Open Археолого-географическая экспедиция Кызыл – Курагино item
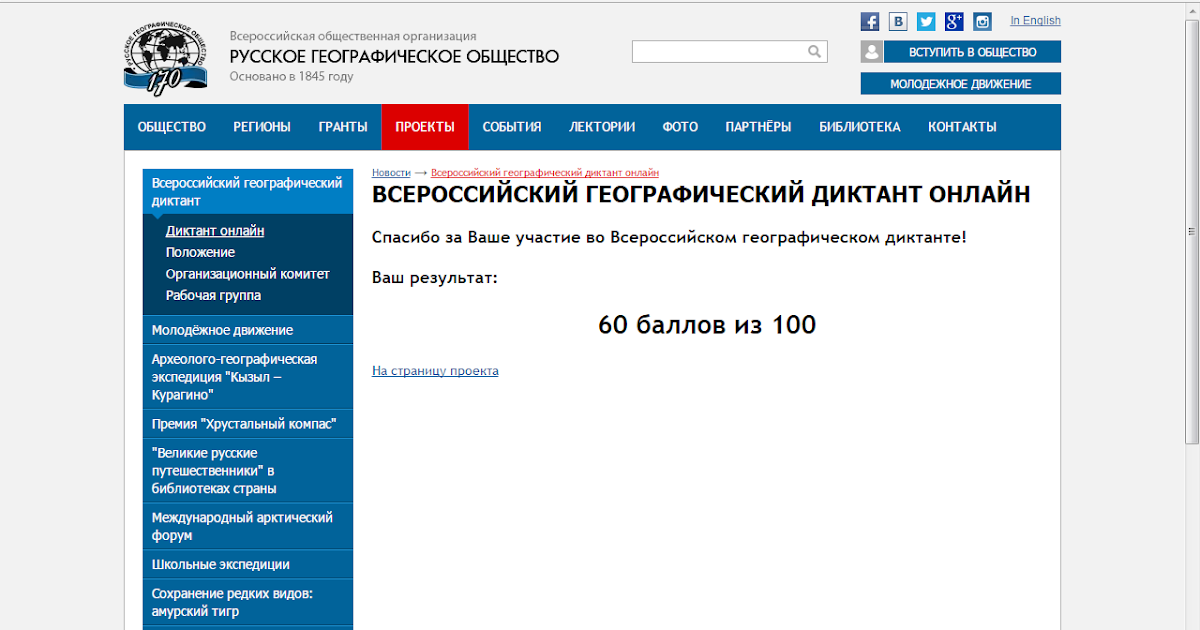1200x630 pixels. coord(248,377)
